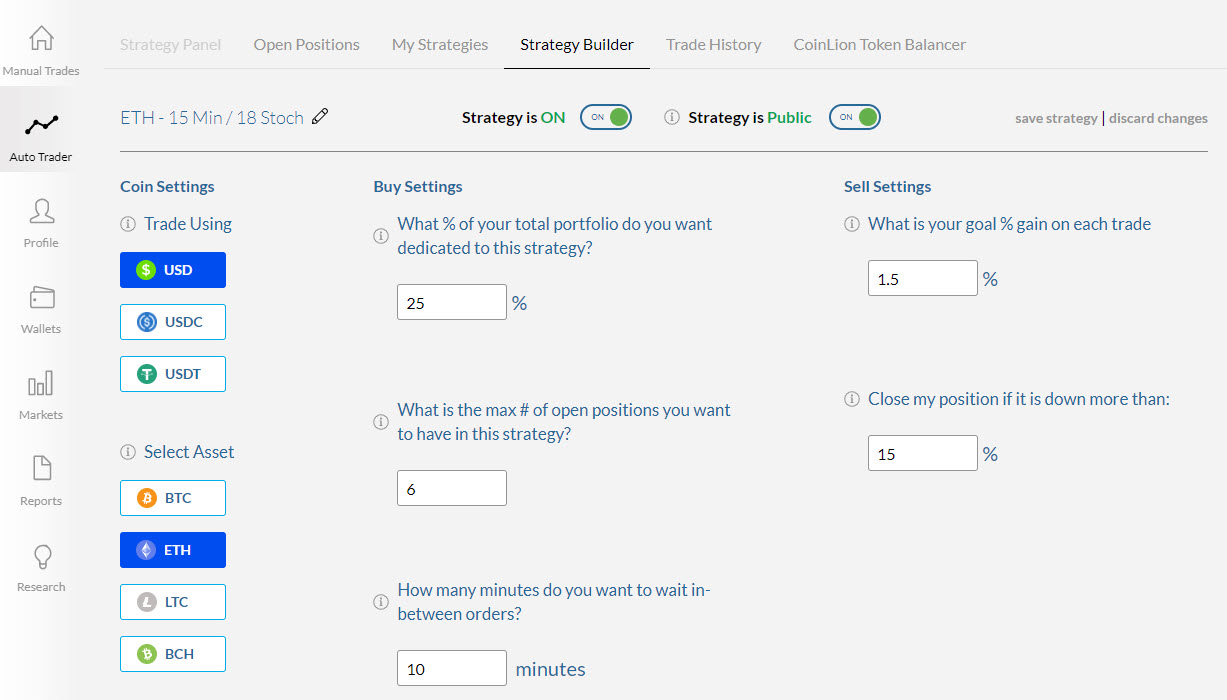The width and height of the screenshot is (1227, 700).
Task: Choose LTC as the asset
Action: [x=173, y=602]
